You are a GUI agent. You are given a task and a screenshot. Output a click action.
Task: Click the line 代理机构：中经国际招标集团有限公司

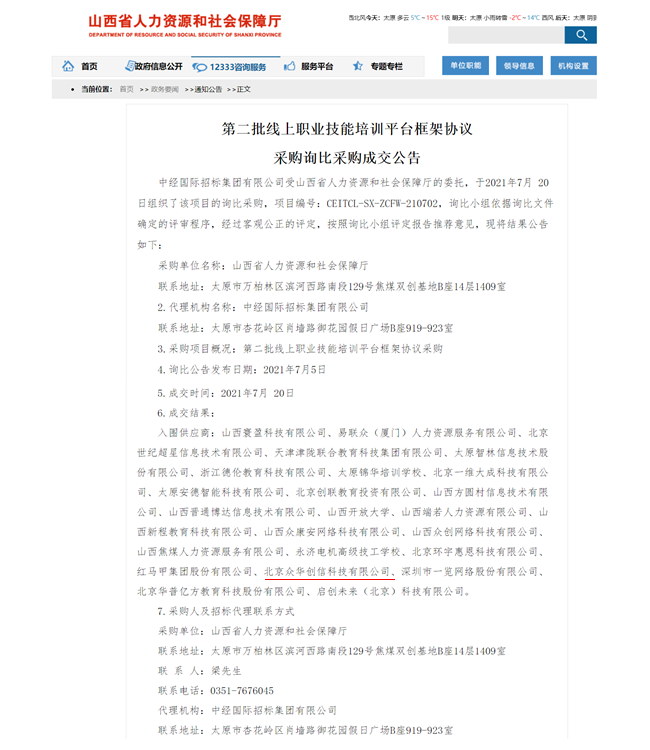click(247, 711)
